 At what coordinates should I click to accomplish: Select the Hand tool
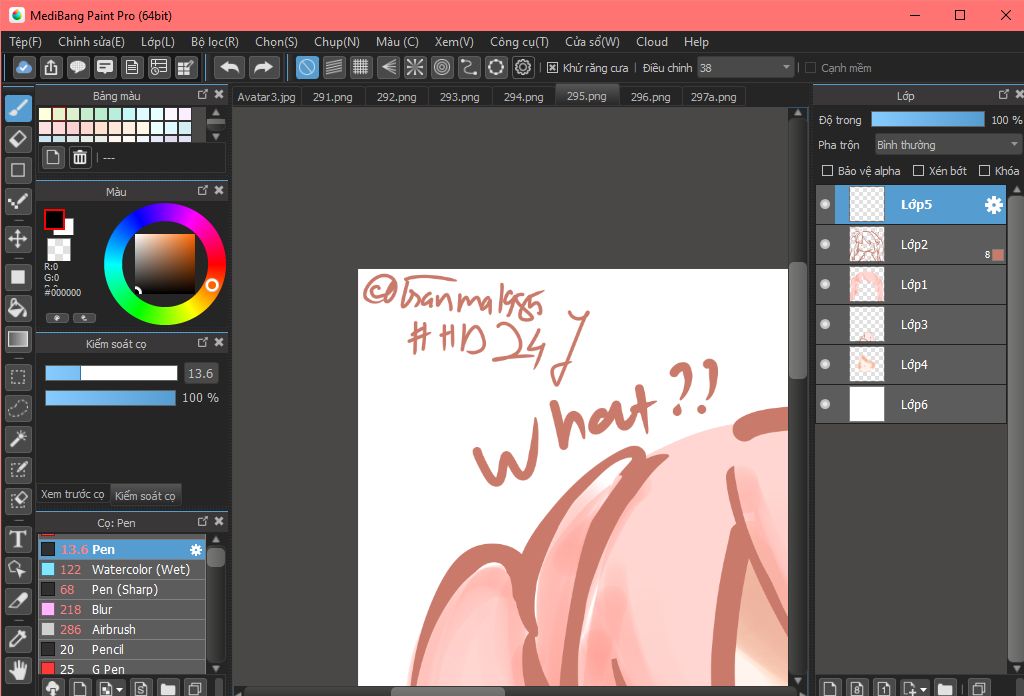[18, 670]
